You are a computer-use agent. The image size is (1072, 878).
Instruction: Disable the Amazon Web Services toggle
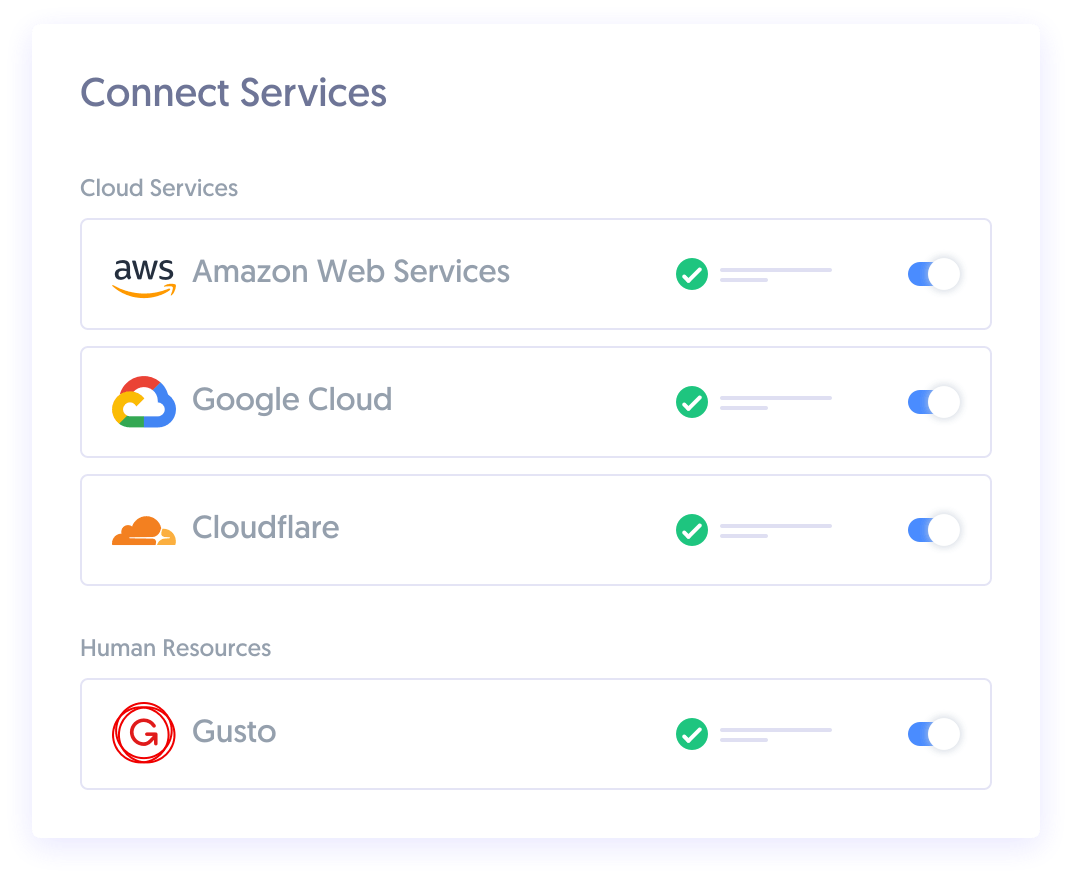coord(934,274)
